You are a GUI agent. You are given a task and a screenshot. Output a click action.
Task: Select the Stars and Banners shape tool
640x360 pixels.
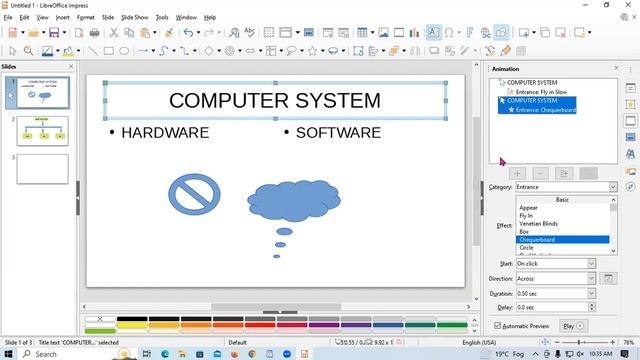[x=312, y=51]
